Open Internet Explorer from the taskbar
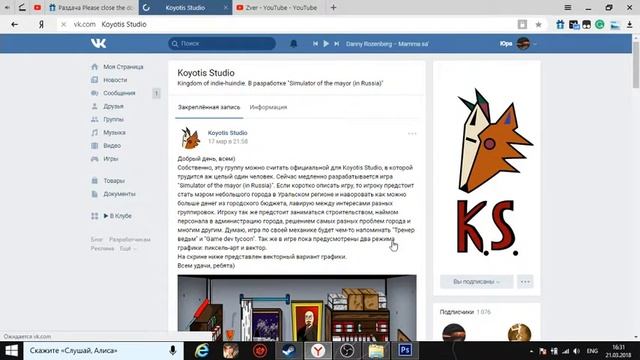Image resolution: width=640 pixels, height=360 pixels. click(202, 351)
